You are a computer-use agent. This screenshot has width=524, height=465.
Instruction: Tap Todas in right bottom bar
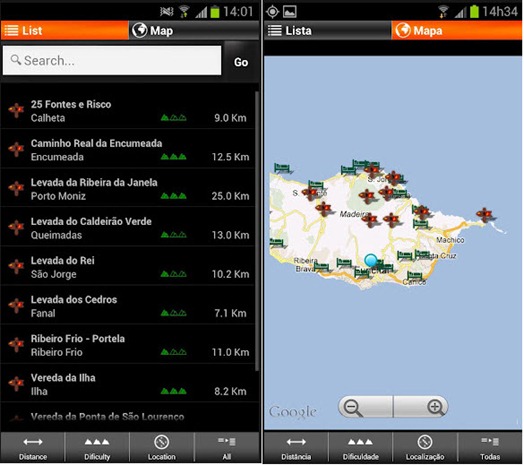490,448
